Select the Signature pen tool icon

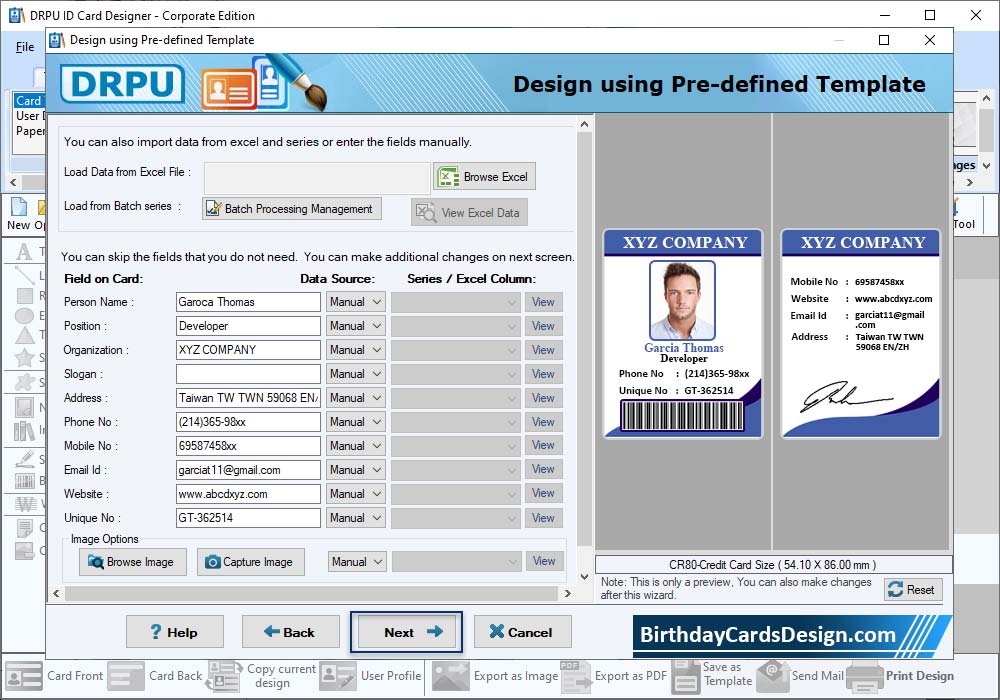[24, 459]
